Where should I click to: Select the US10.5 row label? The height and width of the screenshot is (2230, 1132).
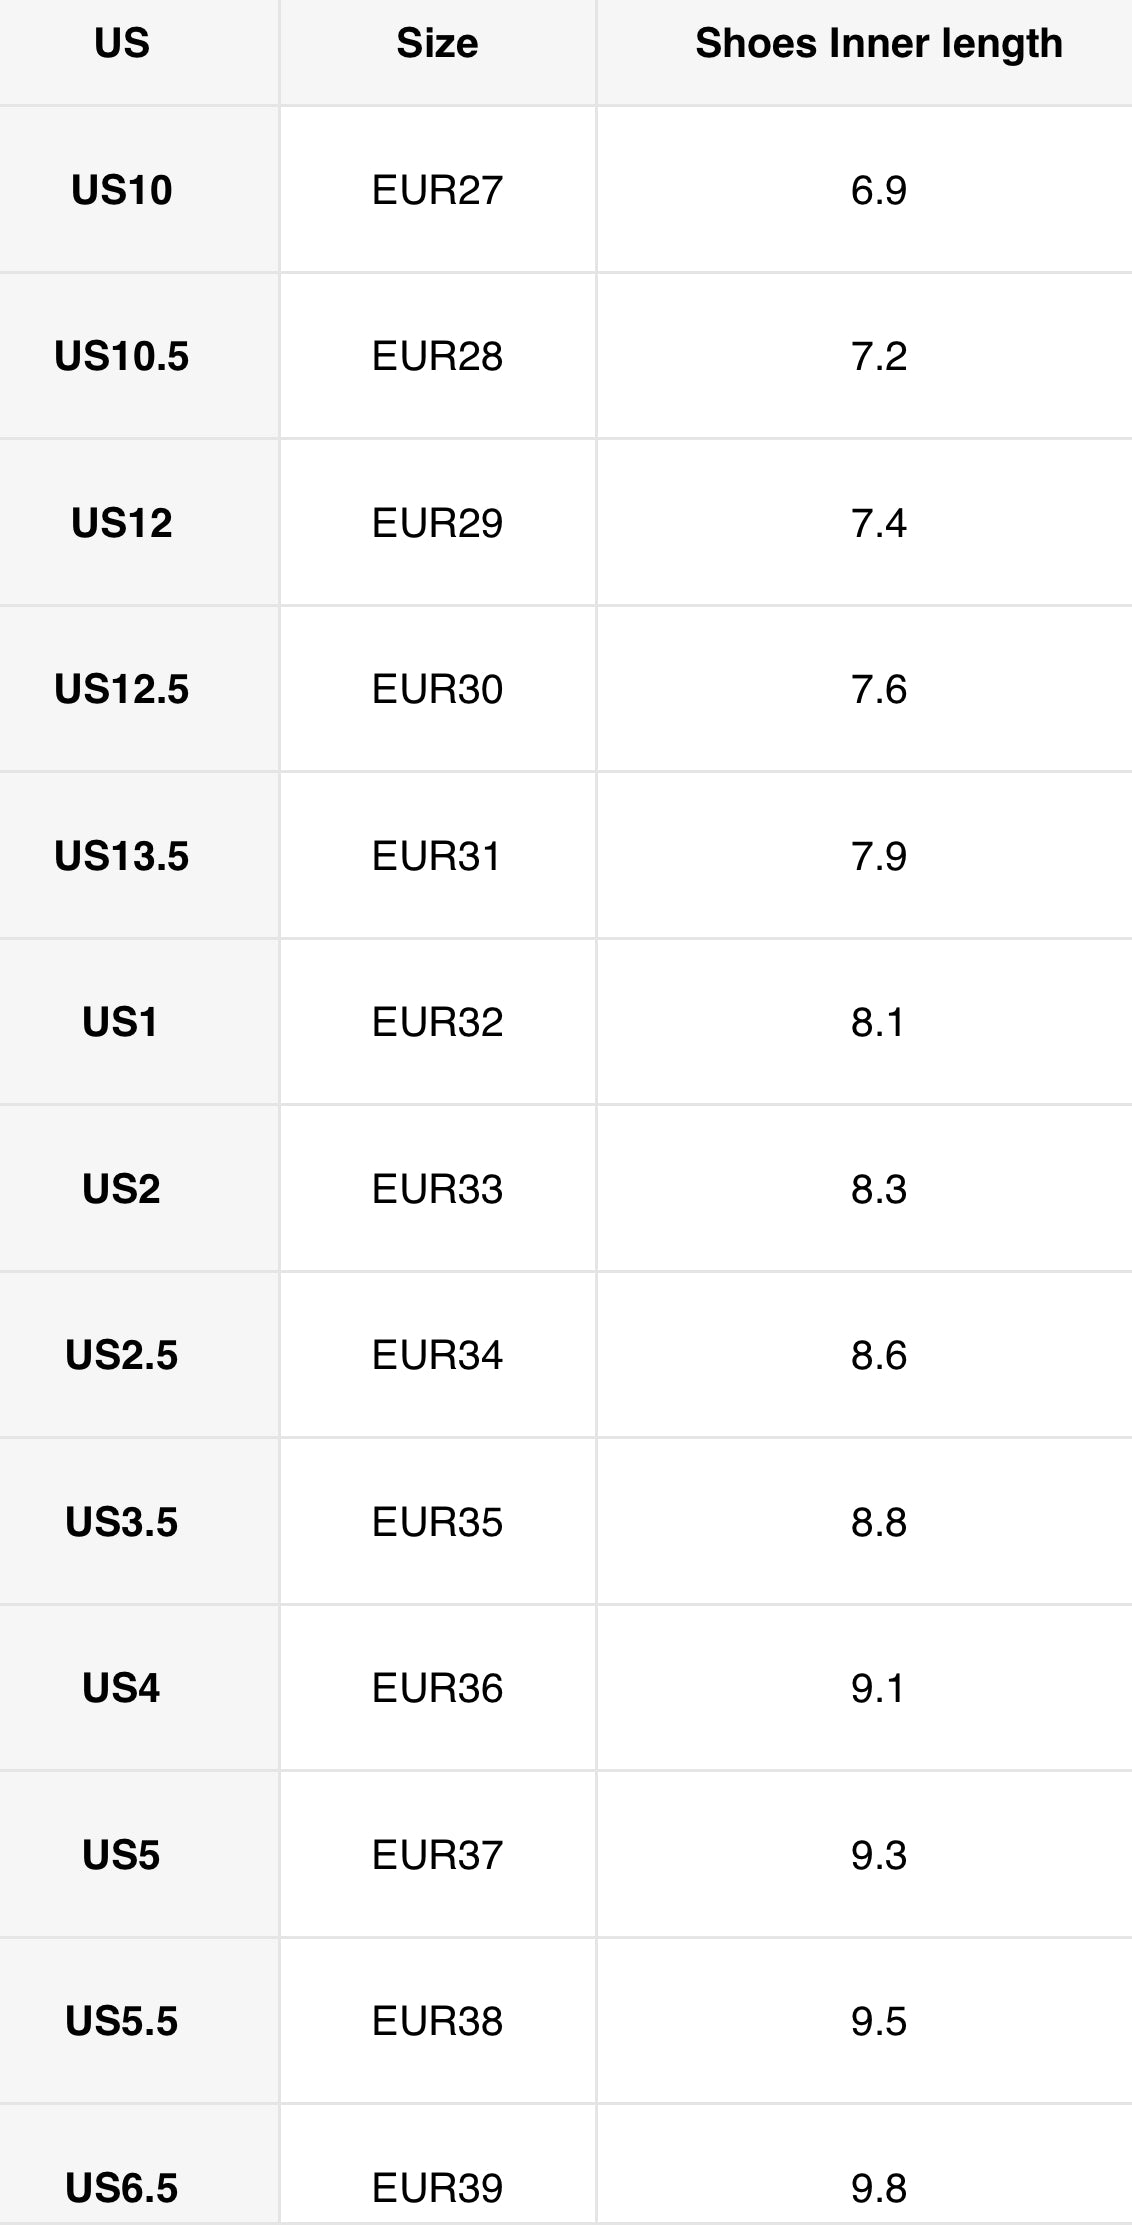point(122,357)
